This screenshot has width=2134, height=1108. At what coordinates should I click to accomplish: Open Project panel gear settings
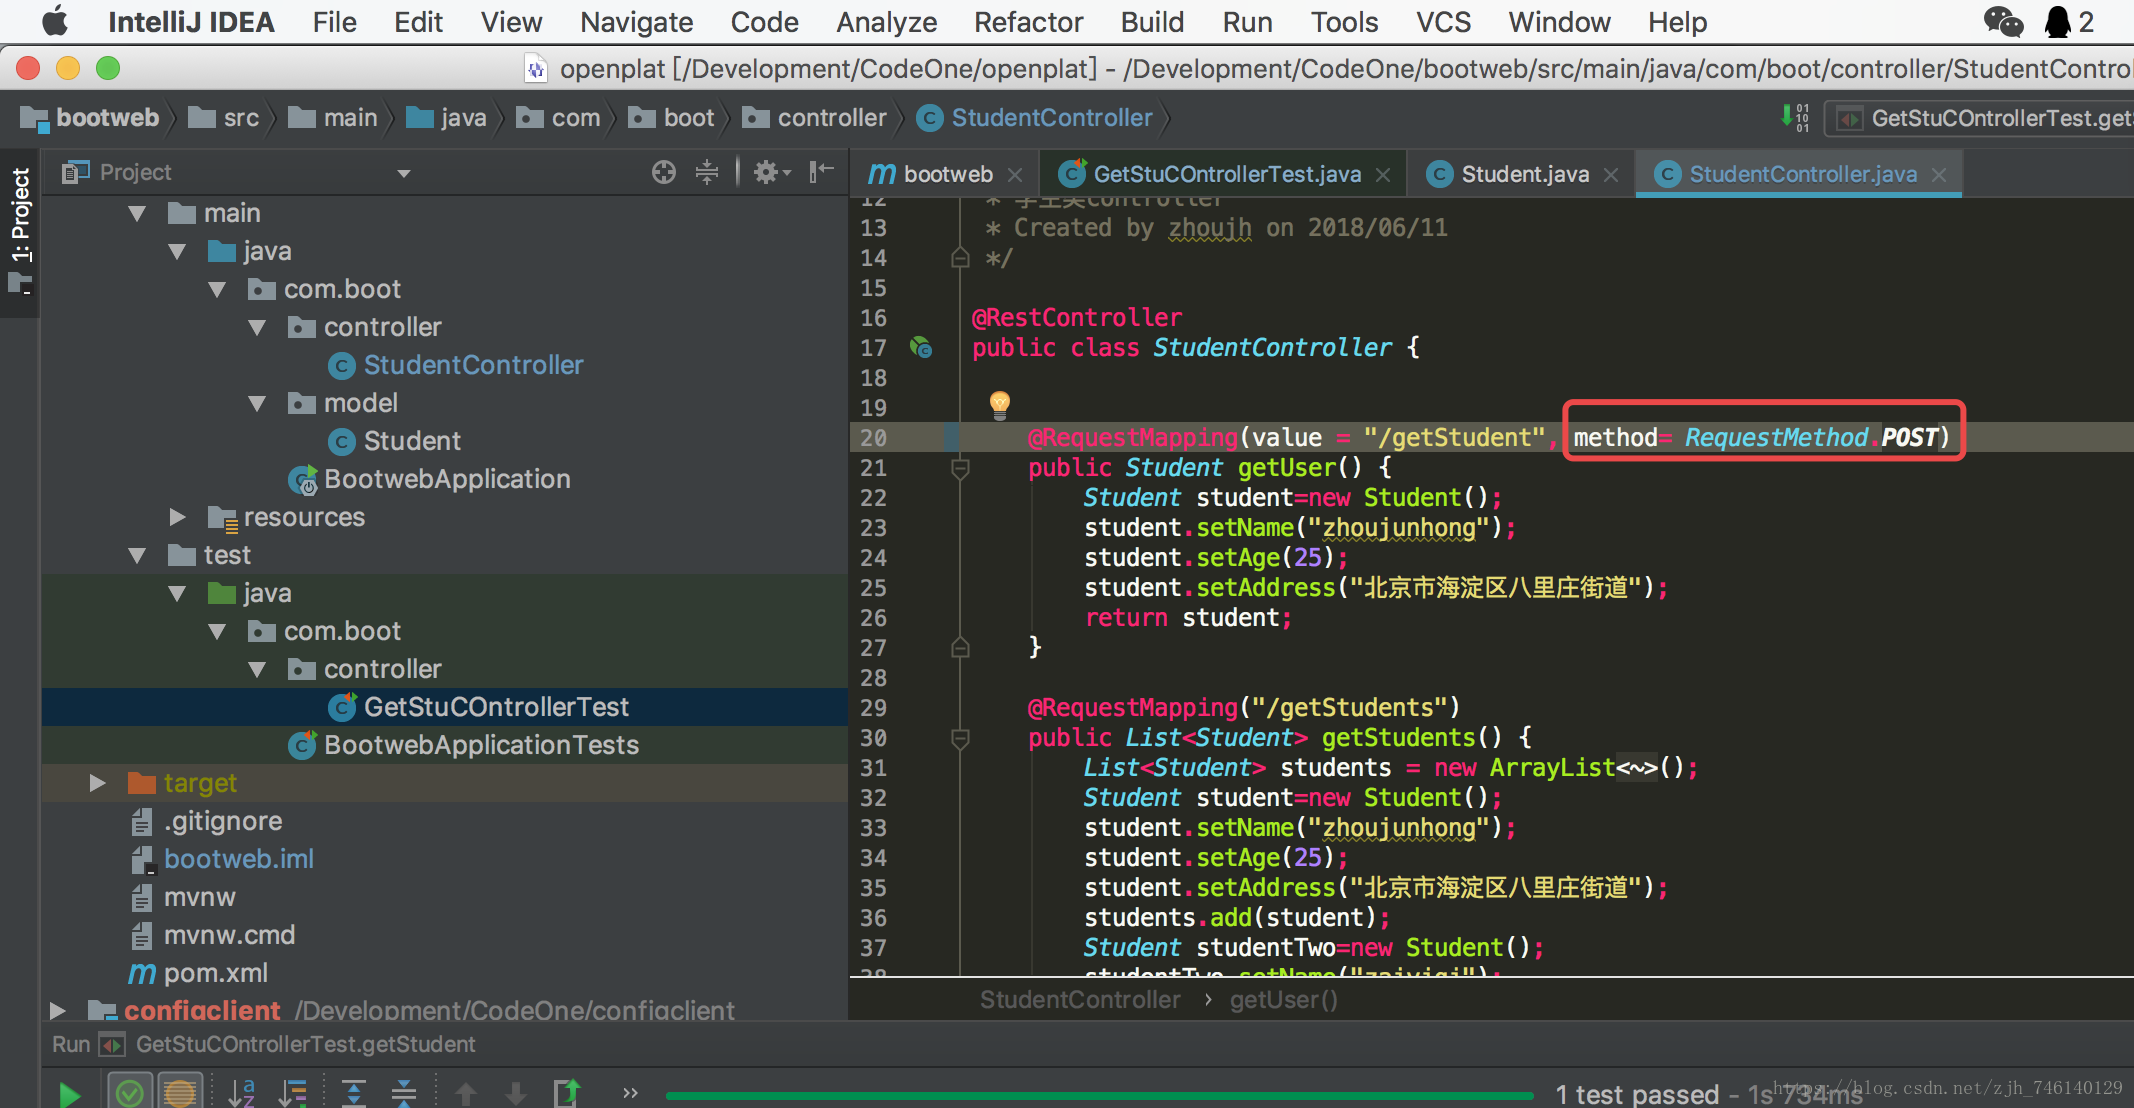click(771, 172)
